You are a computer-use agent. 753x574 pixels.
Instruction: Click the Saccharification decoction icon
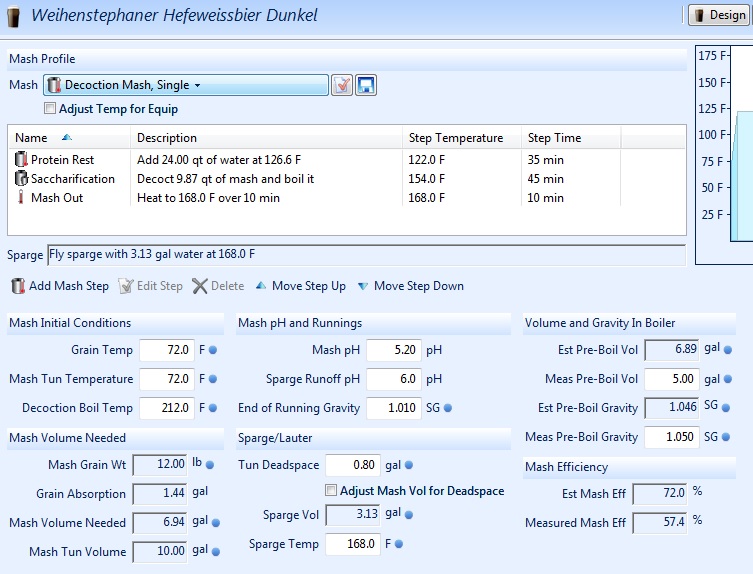coord(21,178)
